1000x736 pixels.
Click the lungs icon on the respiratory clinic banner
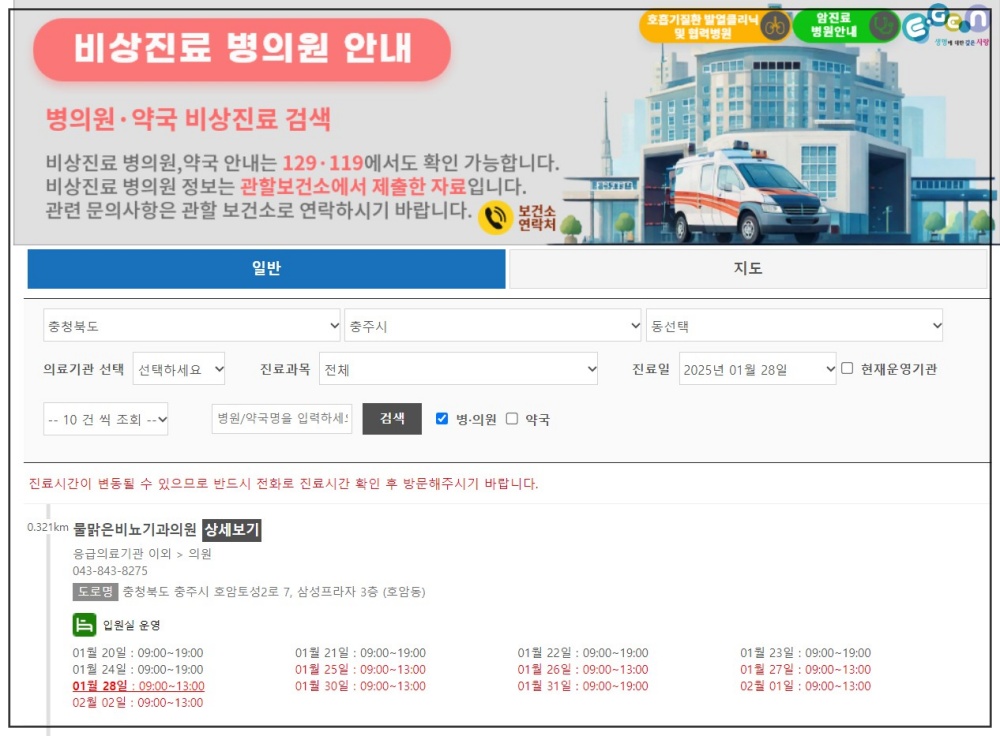(774, 26)
